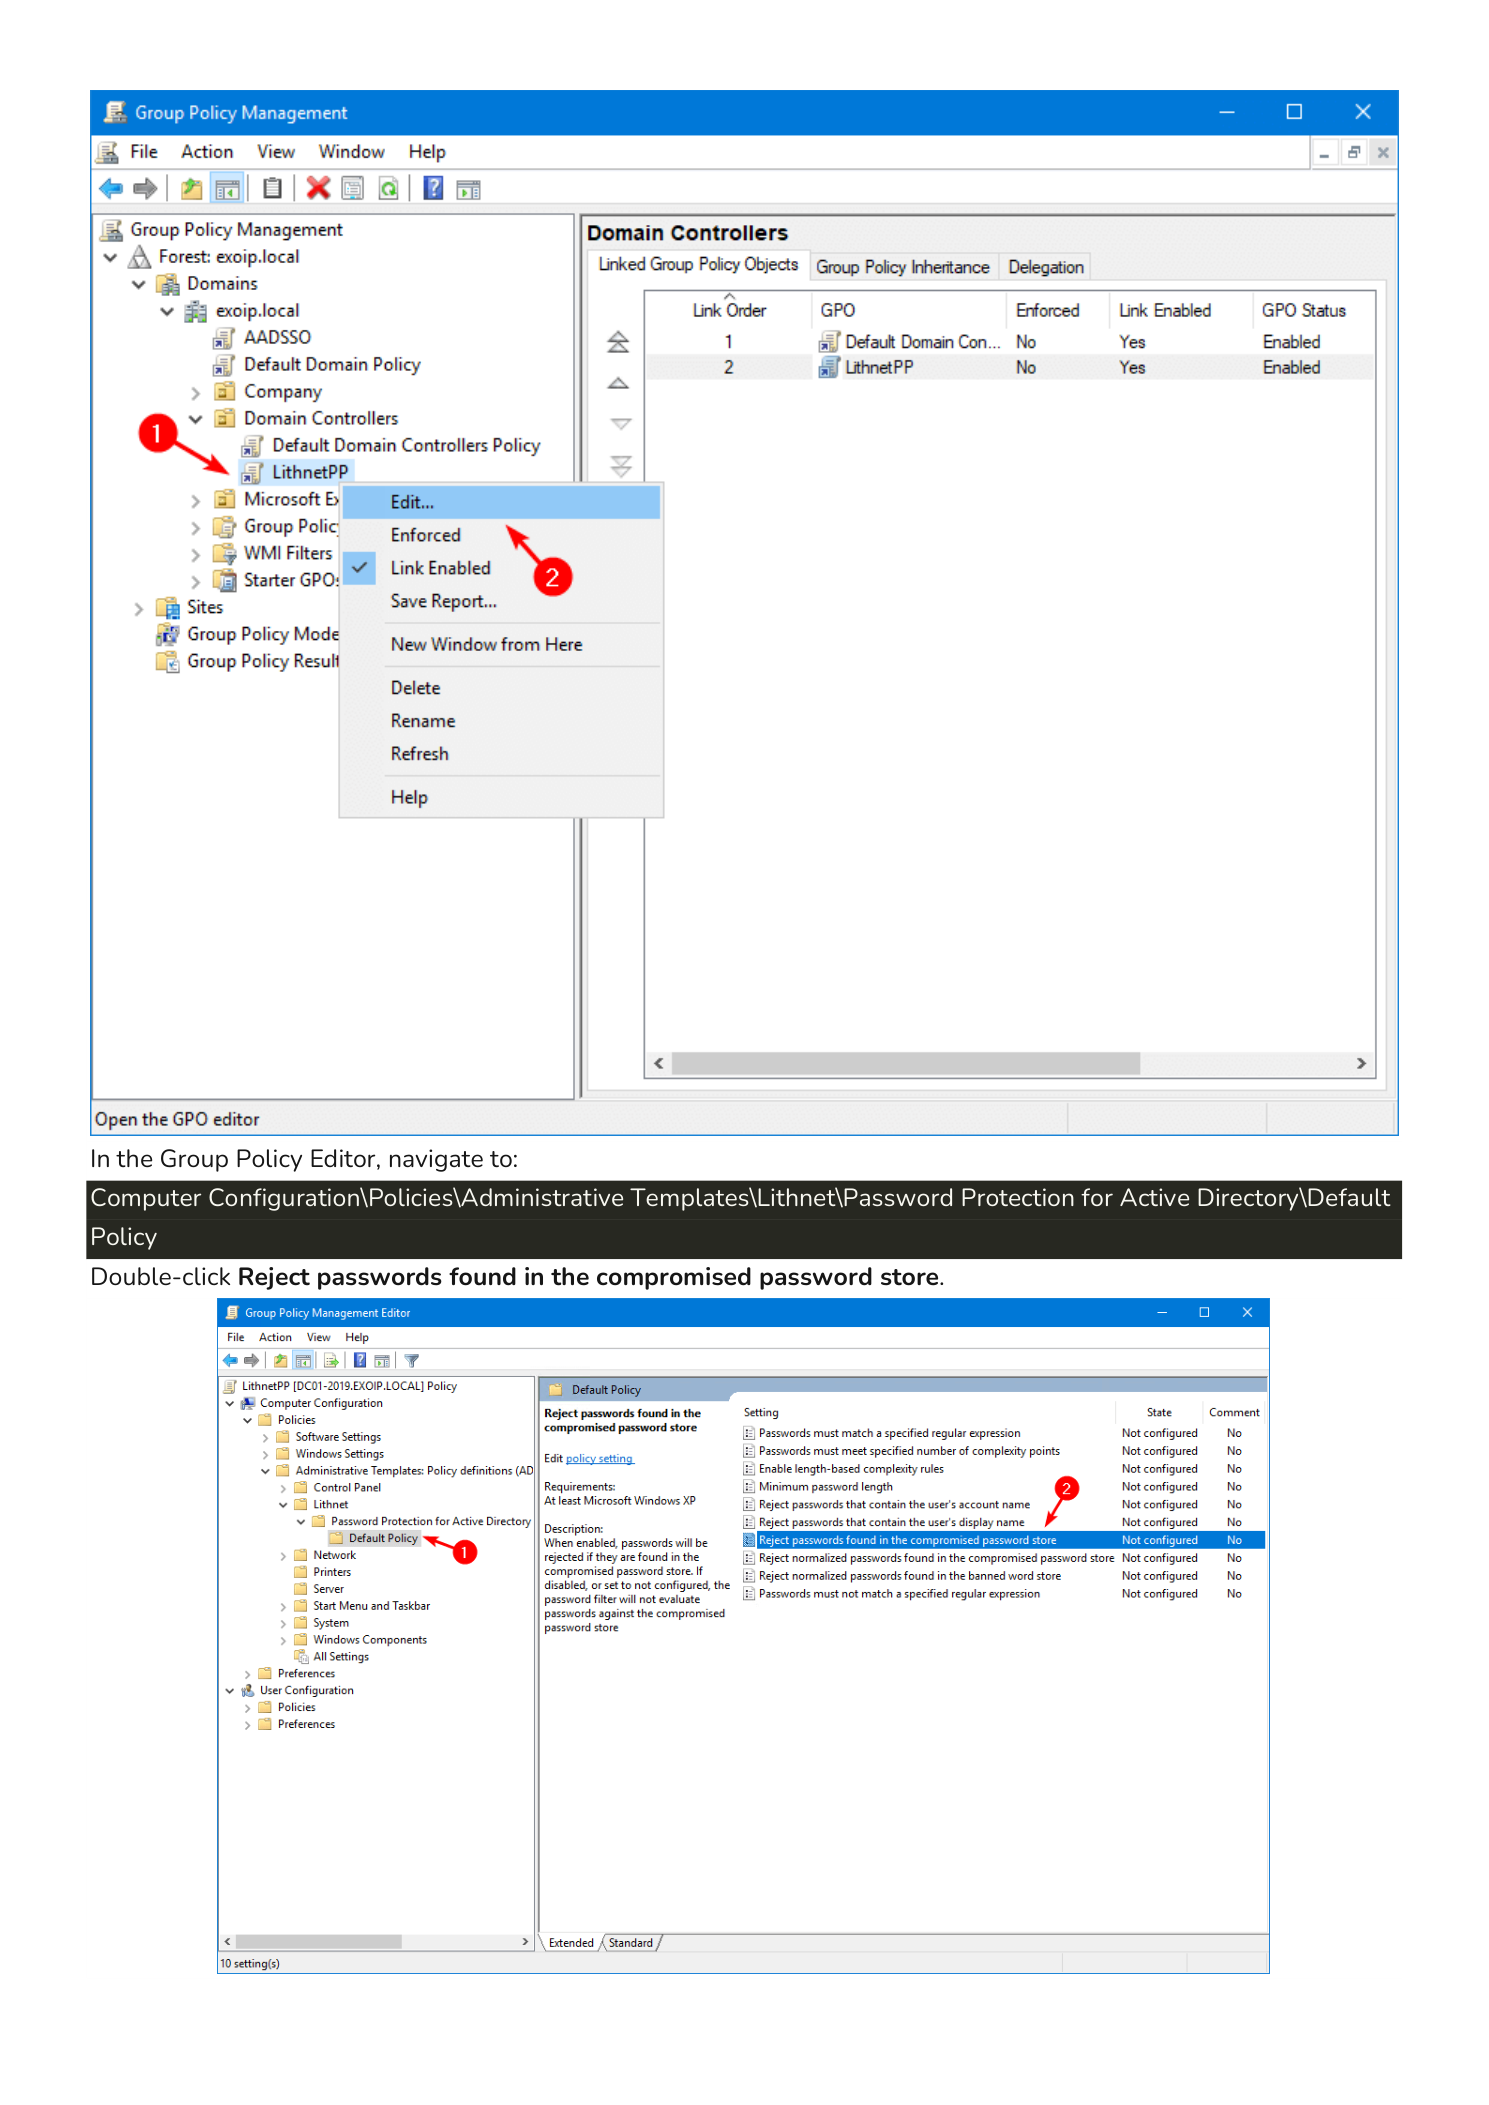
Task: Click the Filter funnel icon in Policy Editor toolbar
Action: click(x=412, y=1360)
